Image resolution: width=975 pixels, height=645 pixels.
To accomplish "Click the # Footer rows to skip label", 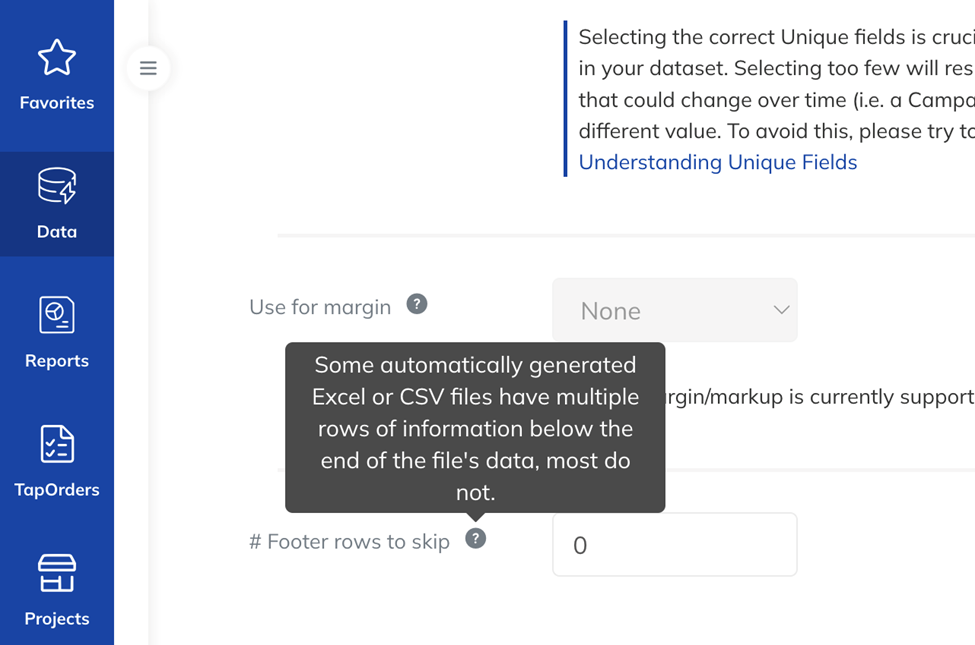I will pyautogui.click(x=349, y=542).
